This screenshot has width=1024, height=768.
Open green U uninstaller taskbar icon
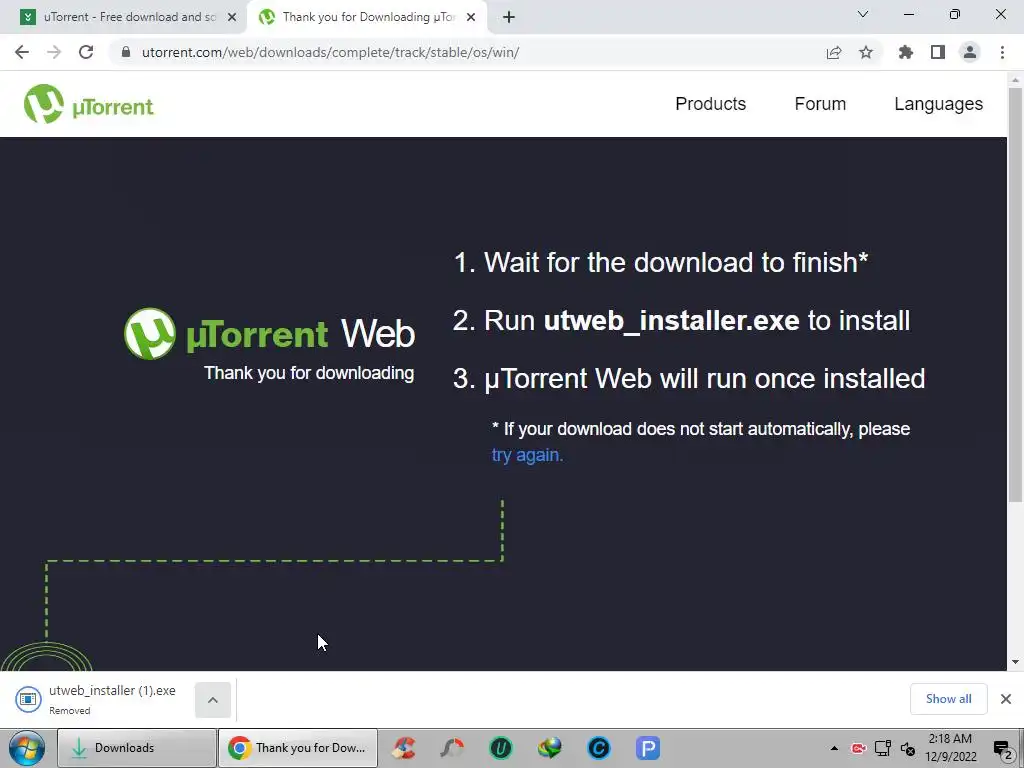(501, 748)
